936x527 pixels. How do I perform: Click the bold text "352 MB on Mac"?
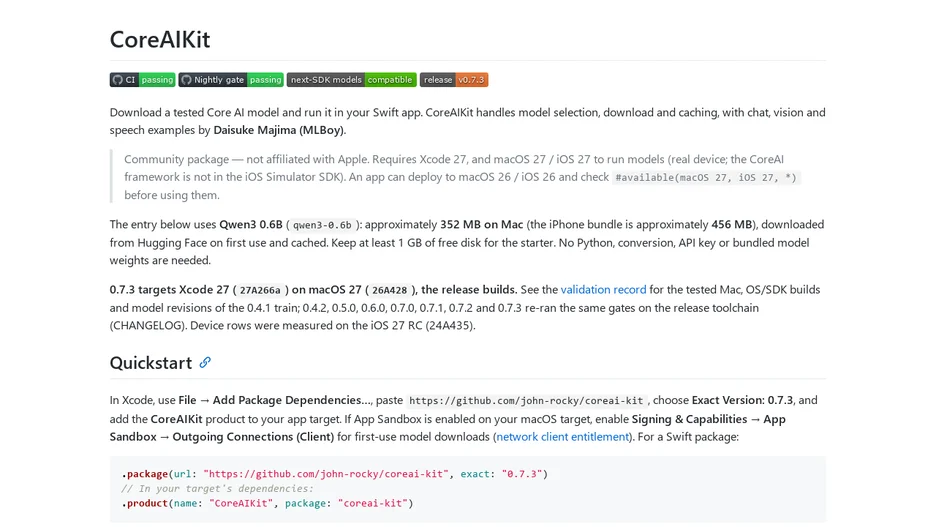click(x=481, y=224)
